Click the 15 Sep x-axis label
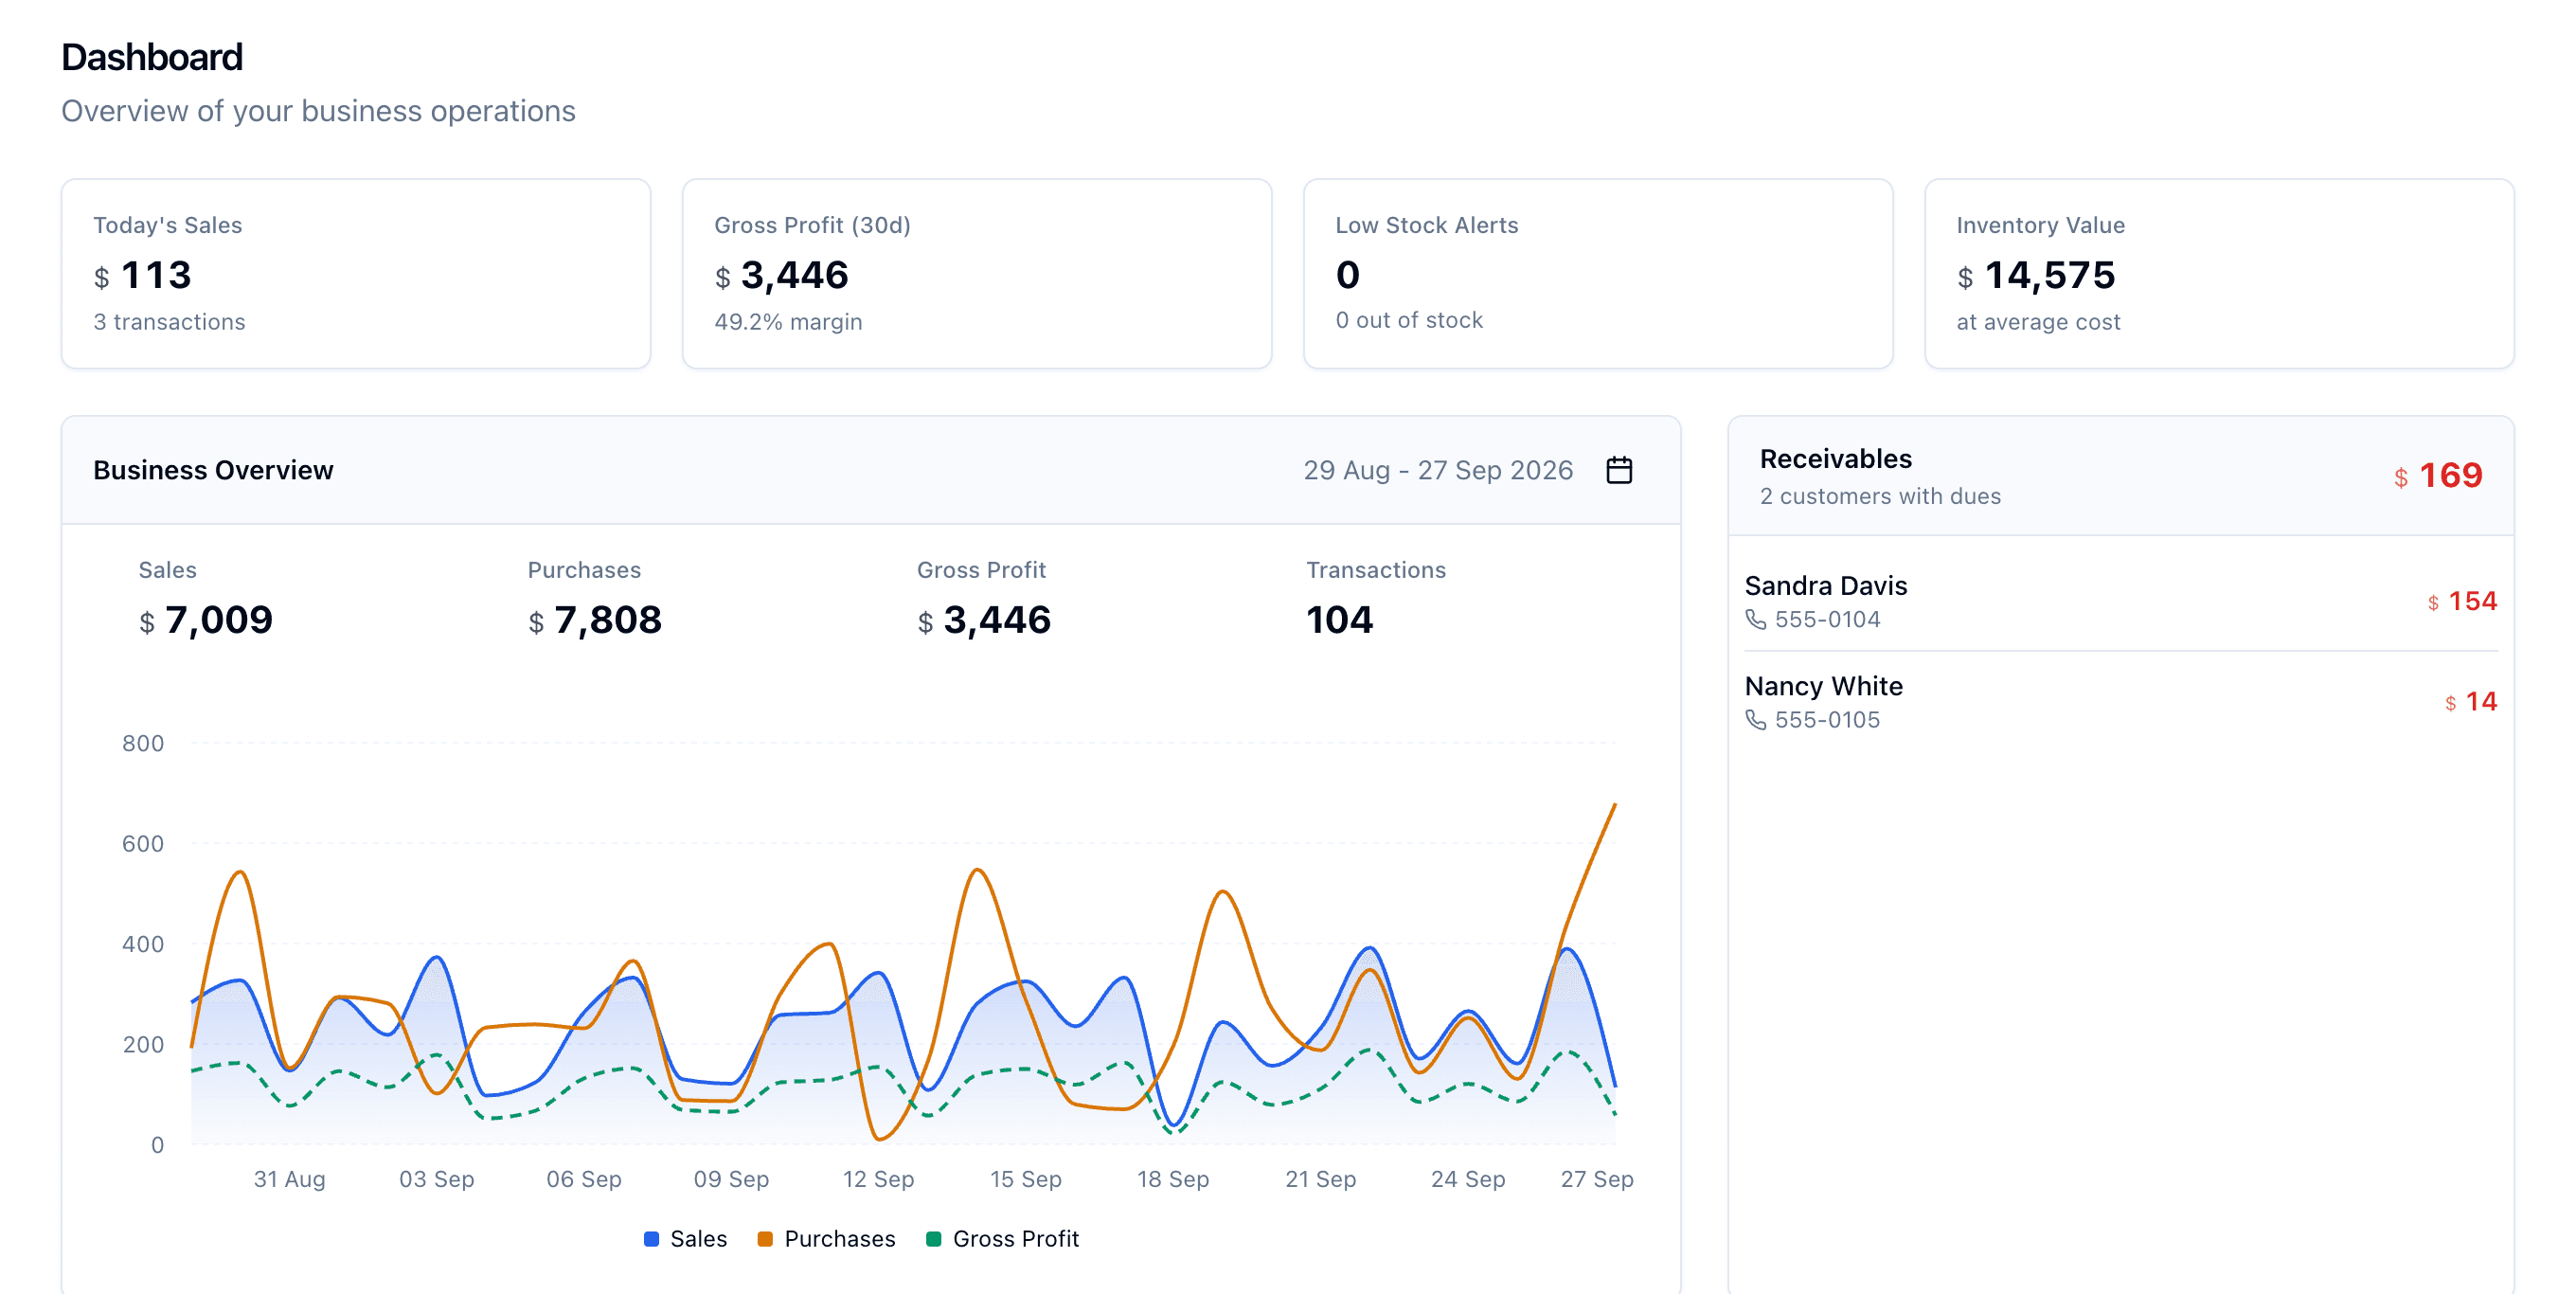Screen dimensions: 2576x1294 click(1026, 1180)
